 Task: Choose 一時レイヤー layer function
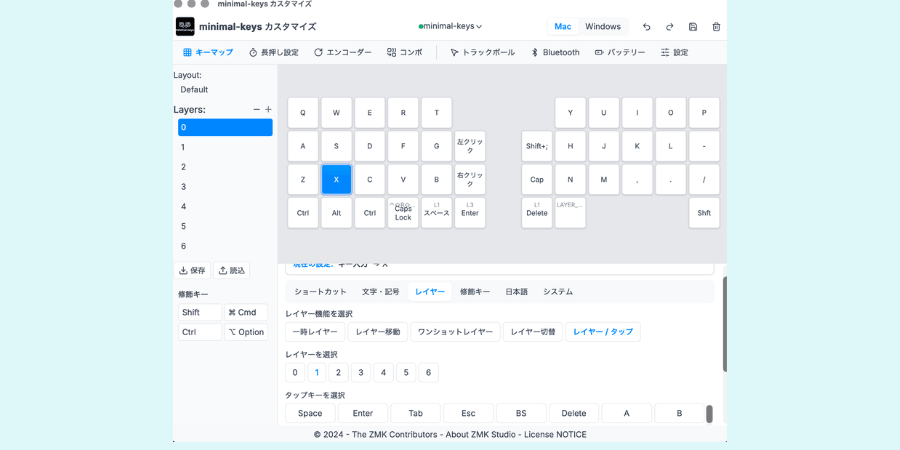click(x=315, y=332)
